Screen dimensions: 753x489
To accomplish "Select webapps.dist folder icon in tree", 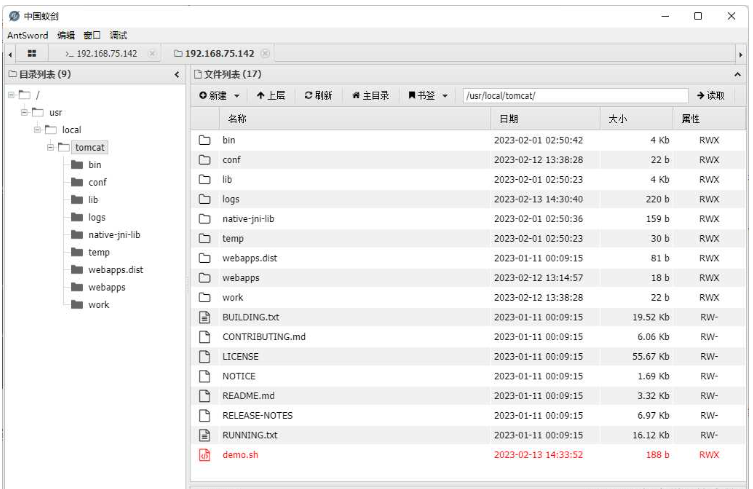I will pyautogui.click(x=77, y=269).
